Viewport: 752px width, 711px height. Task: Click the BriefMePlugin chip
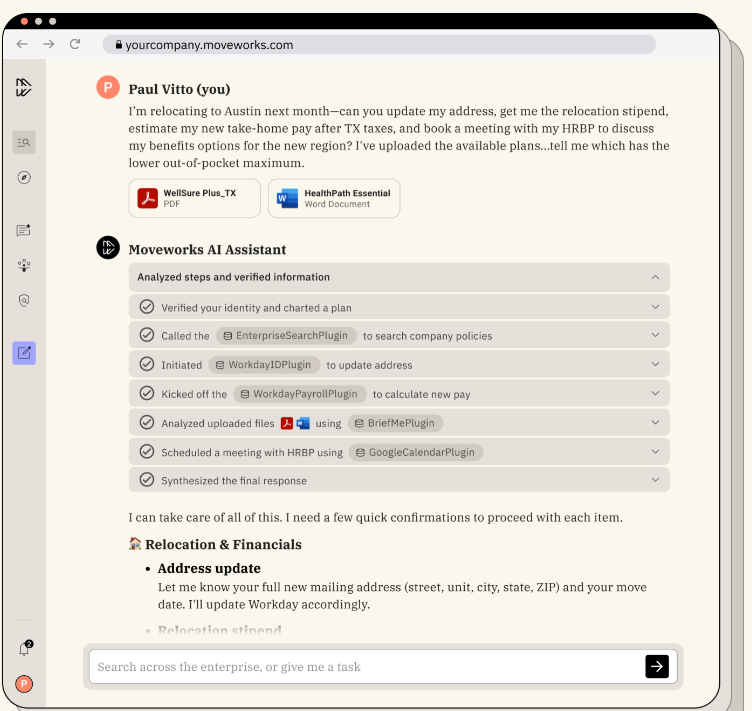[x=396, y=423]
